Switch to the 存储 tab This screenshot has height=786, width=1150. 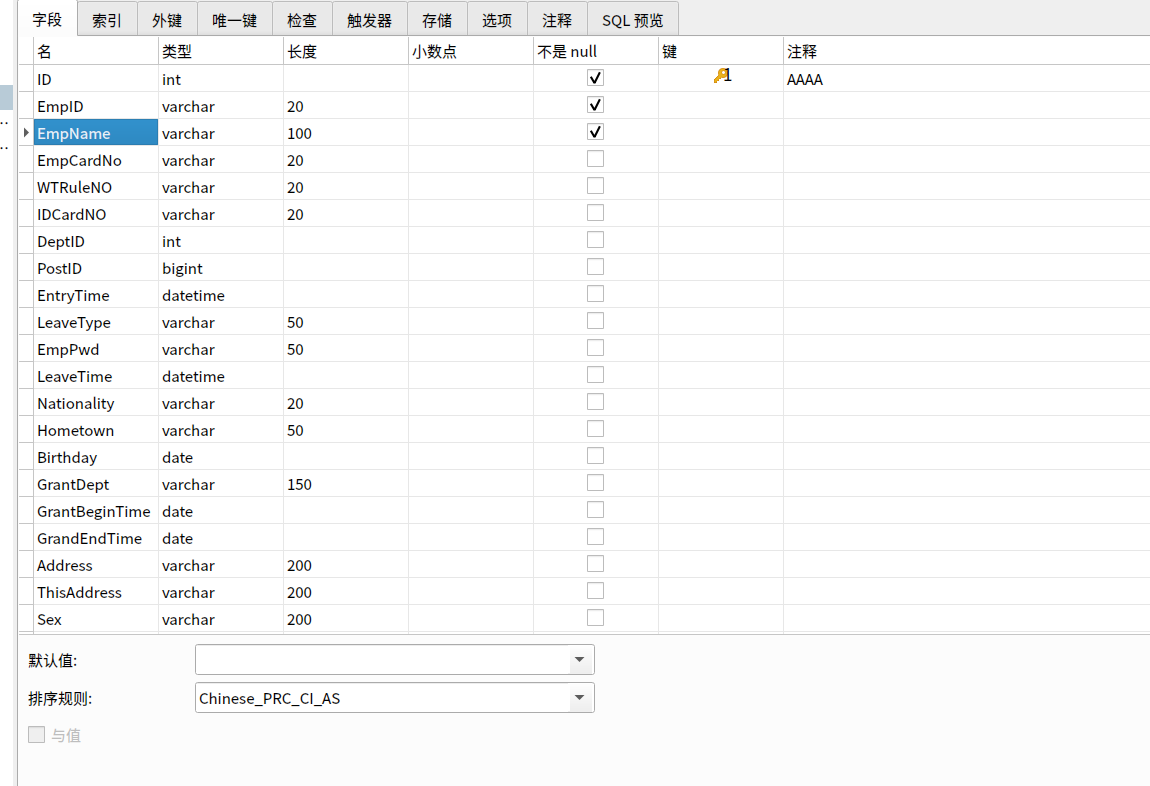tap(437, 21)
